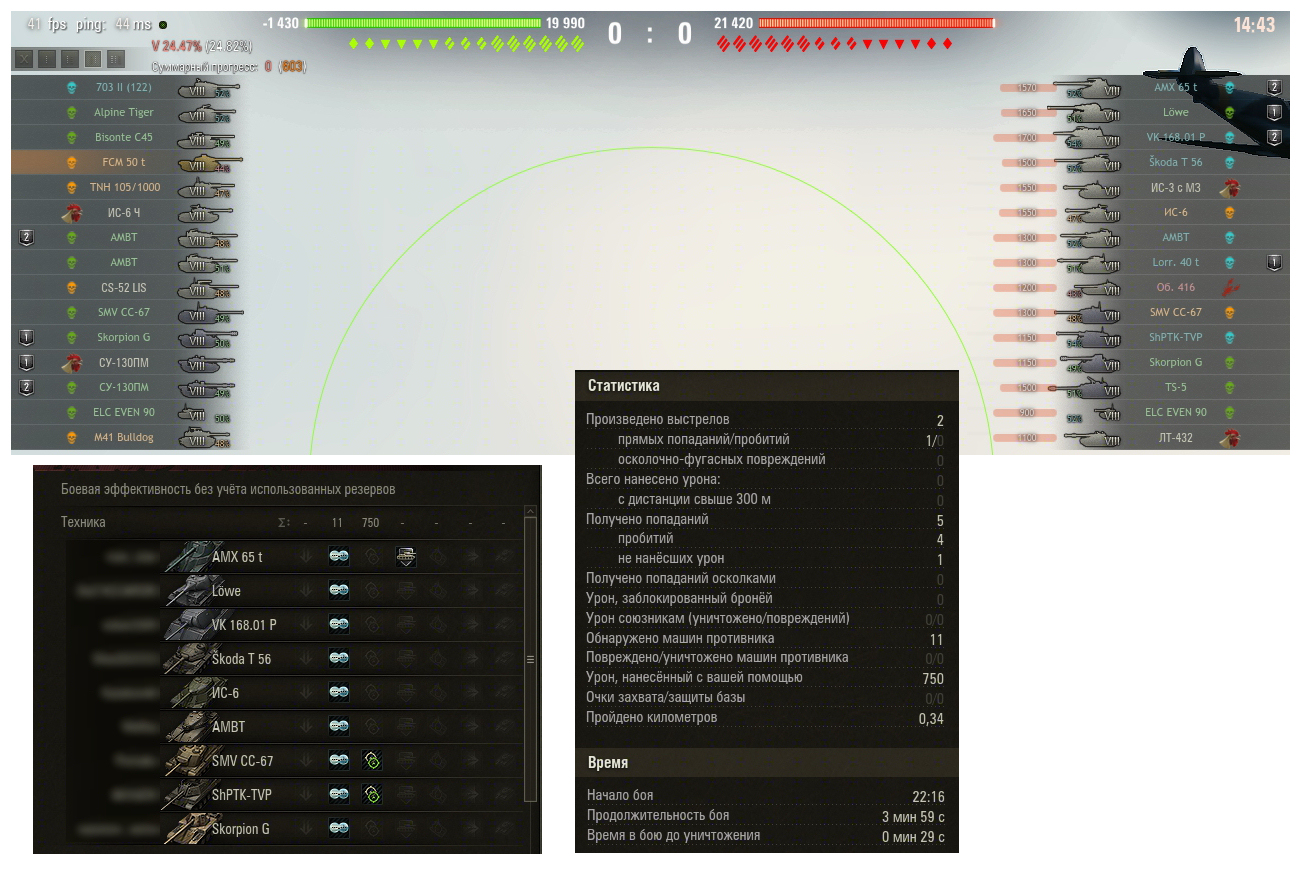This screenshot has width=1300, height=869.
Task: Click the VK 168.01 P efficiency list entry
Action: tap(243, 625)
